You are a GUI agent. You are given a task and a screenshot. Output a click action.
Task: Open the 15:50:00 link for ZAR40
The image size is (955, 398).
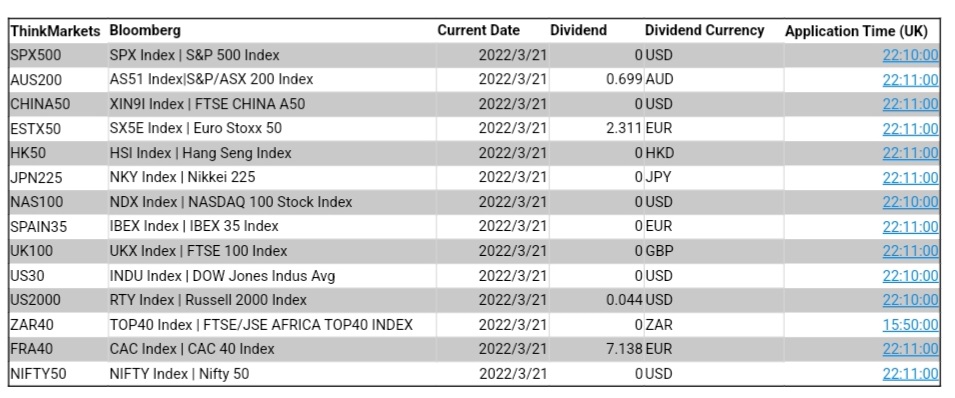[x=911, y=325]
